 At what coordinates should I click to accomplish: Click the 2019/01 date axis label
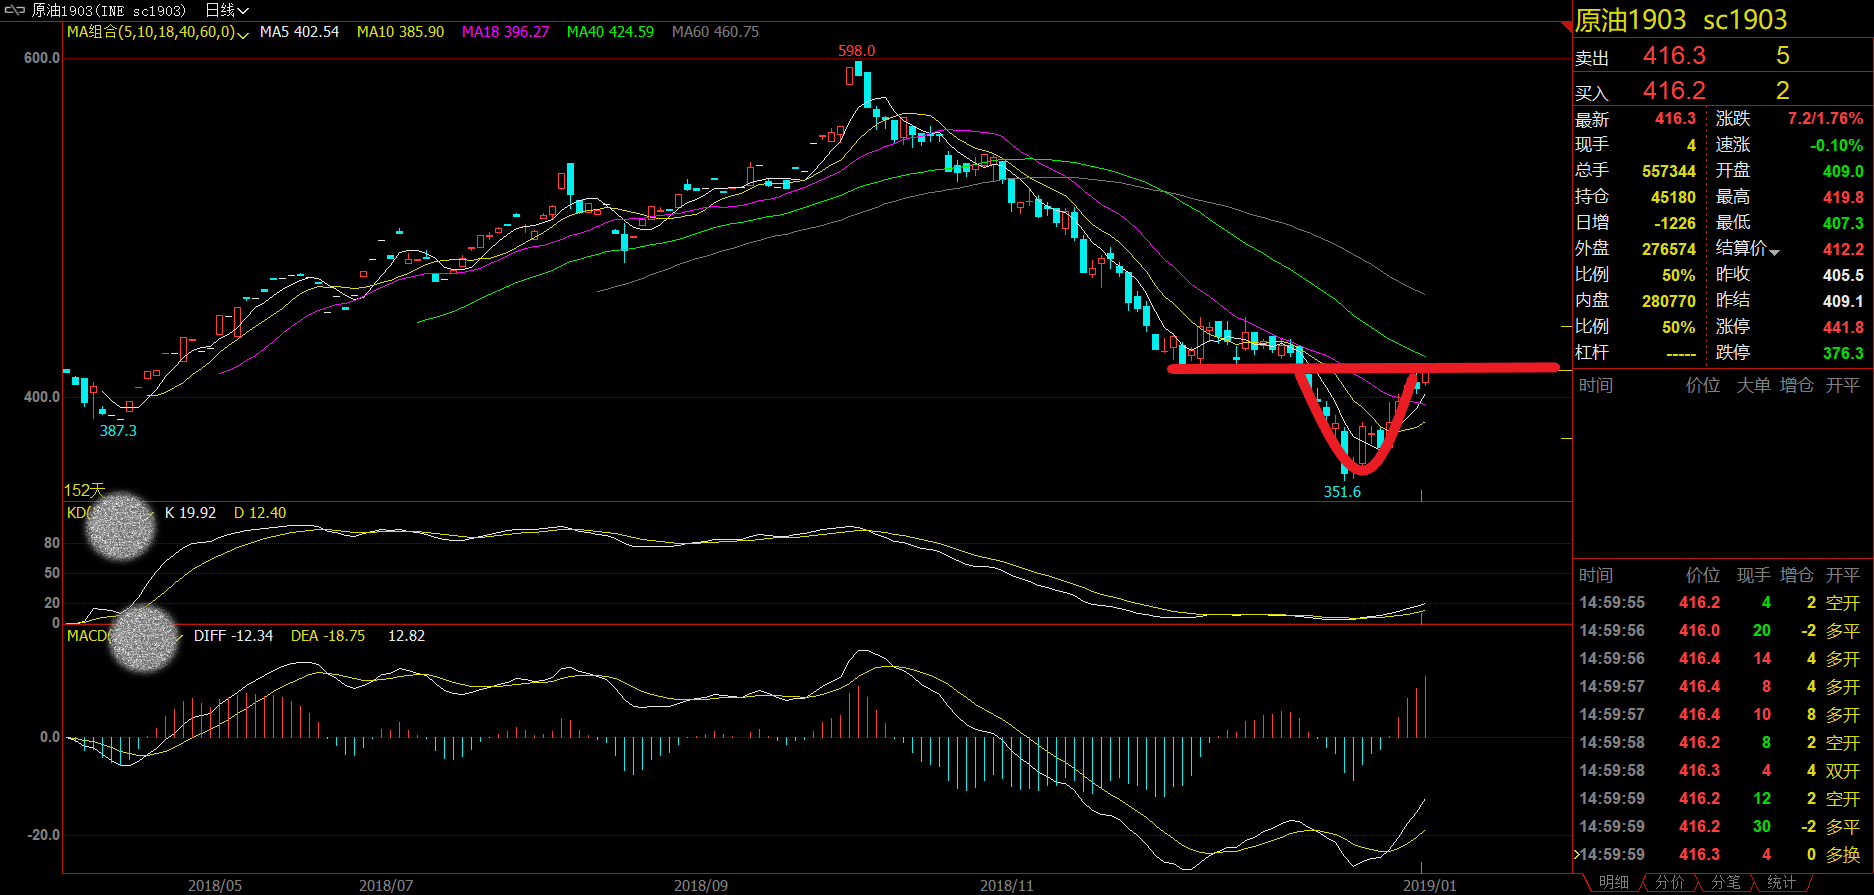pos(1430,885)
